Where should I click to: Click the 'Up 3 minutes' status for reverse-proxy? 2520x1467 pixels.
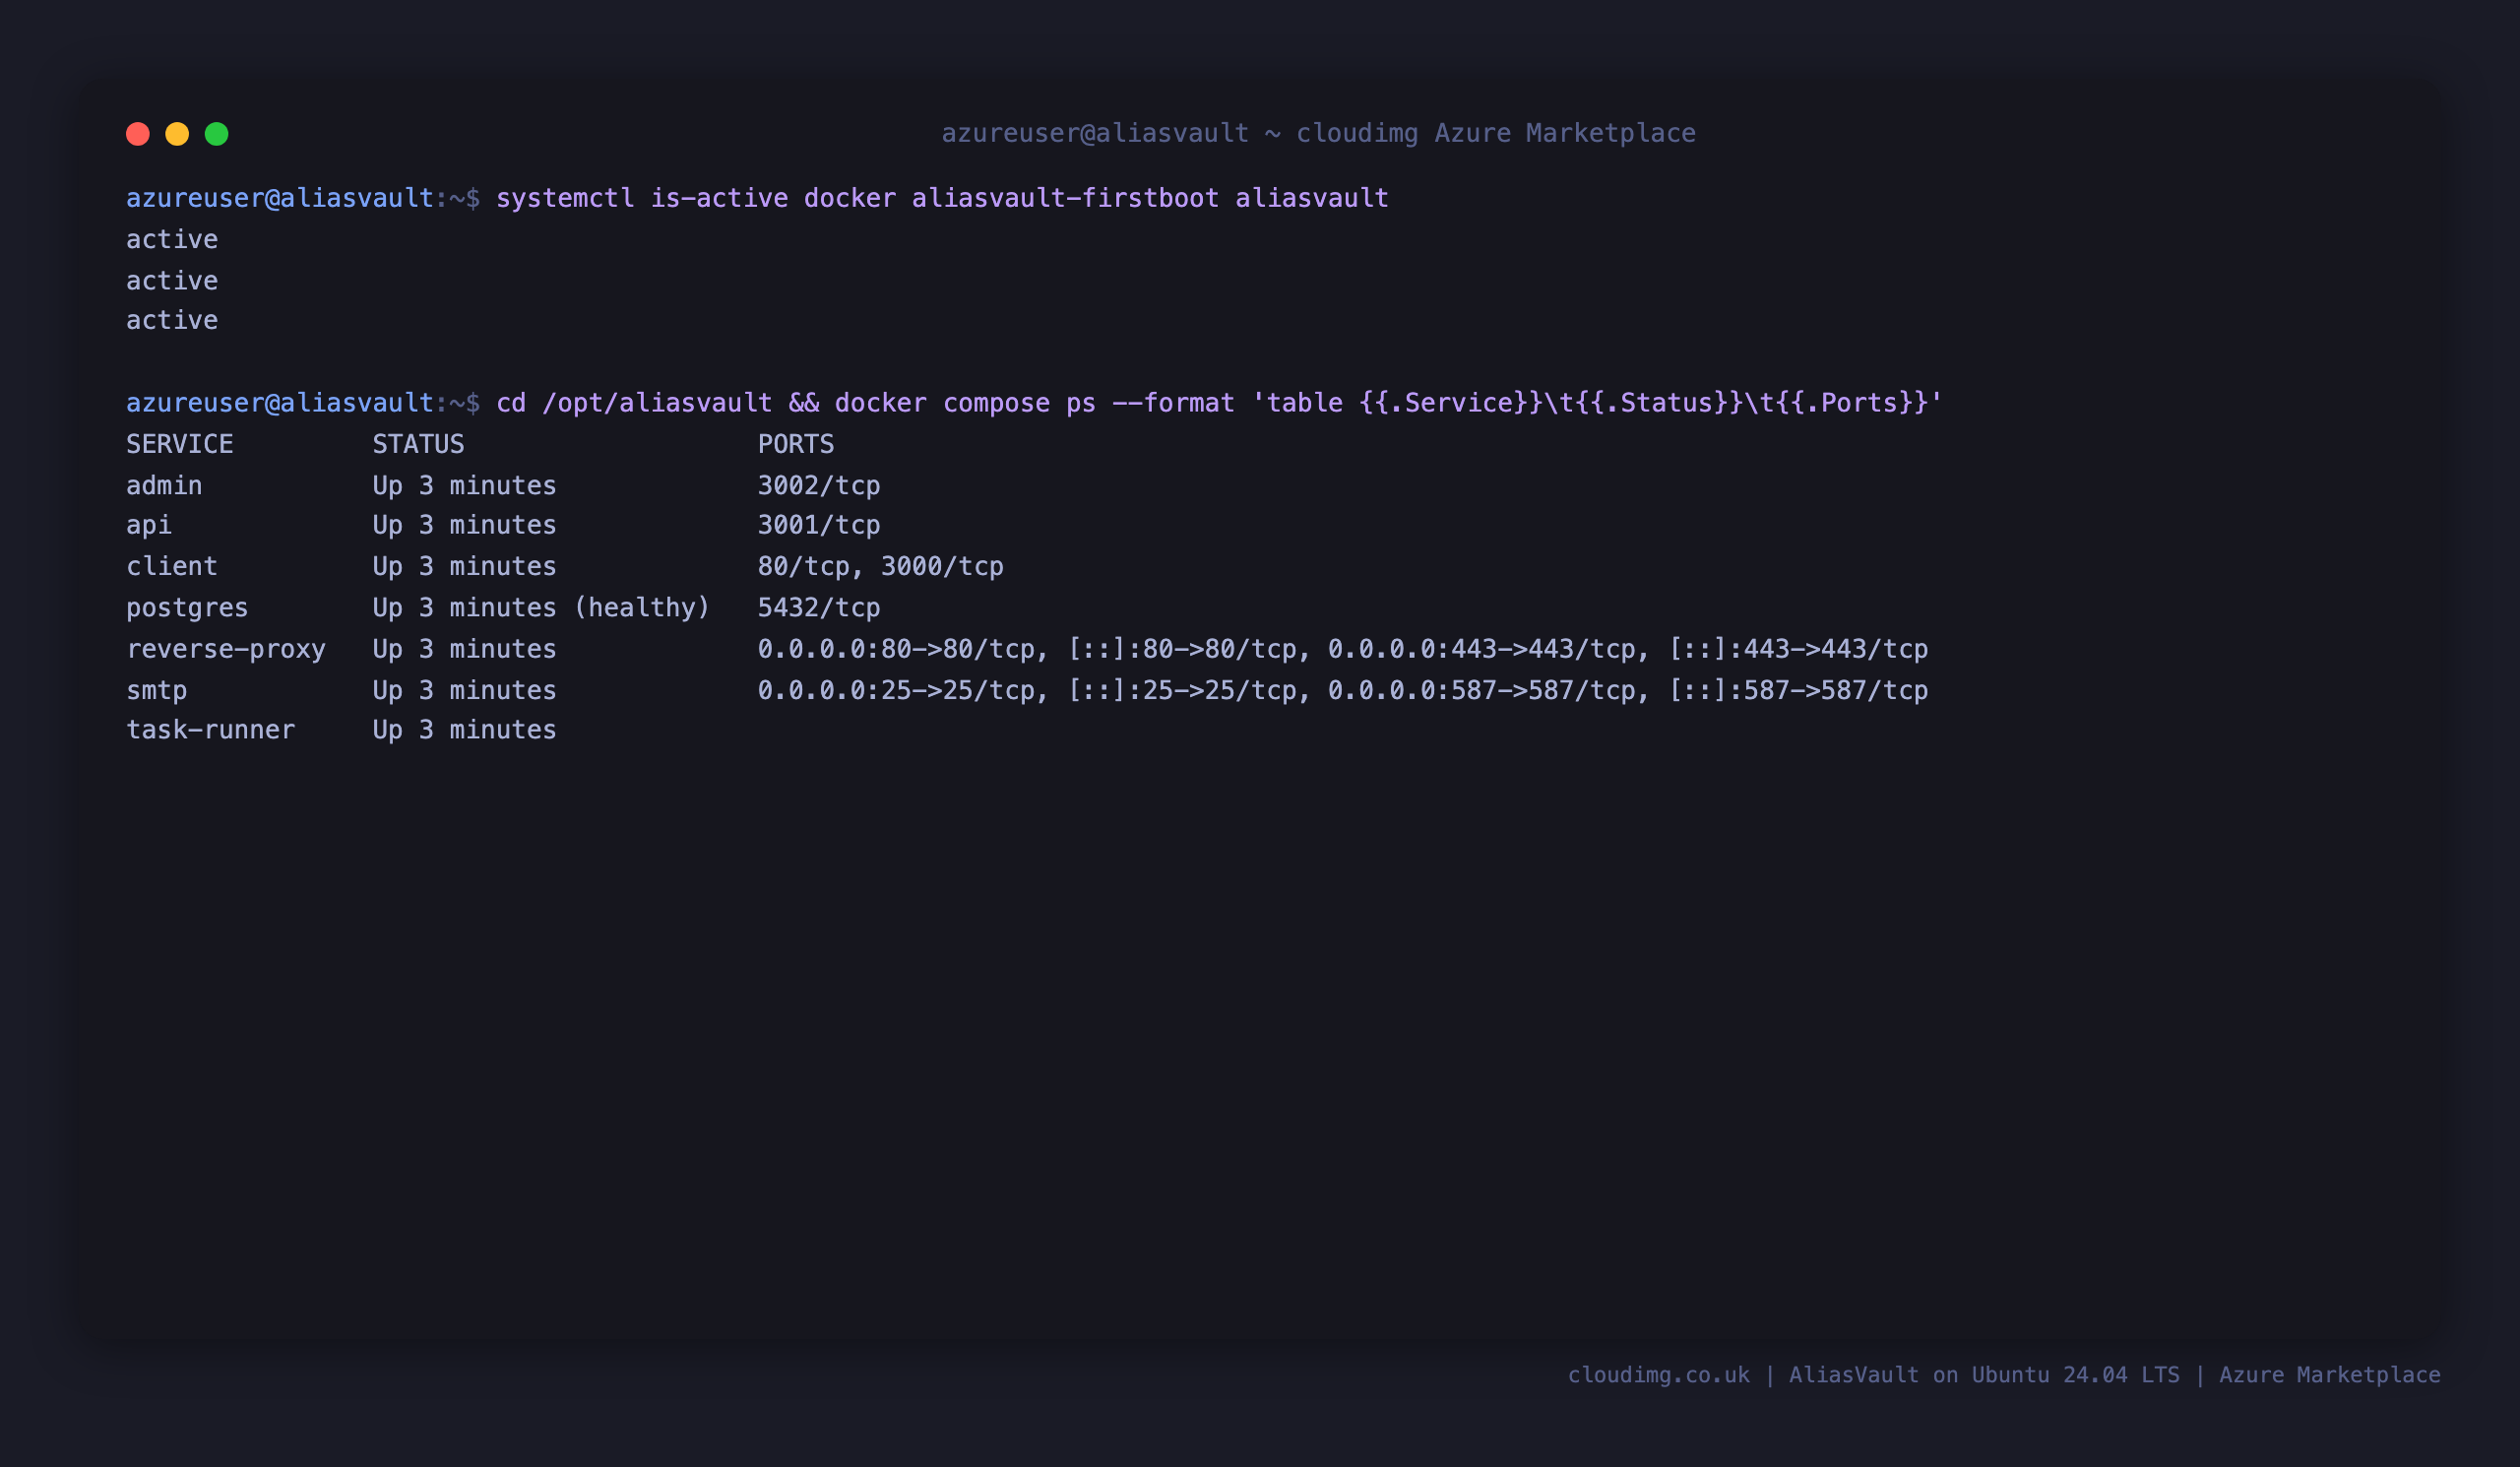(x=465, y=649)
